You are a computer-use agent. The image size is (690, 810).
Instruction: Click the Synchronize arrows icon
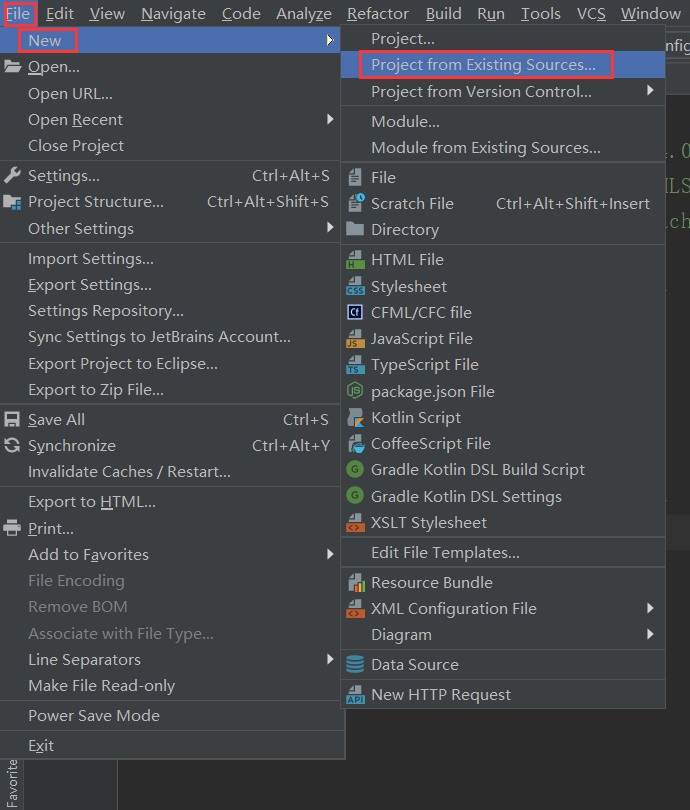[x=12, y=445]
